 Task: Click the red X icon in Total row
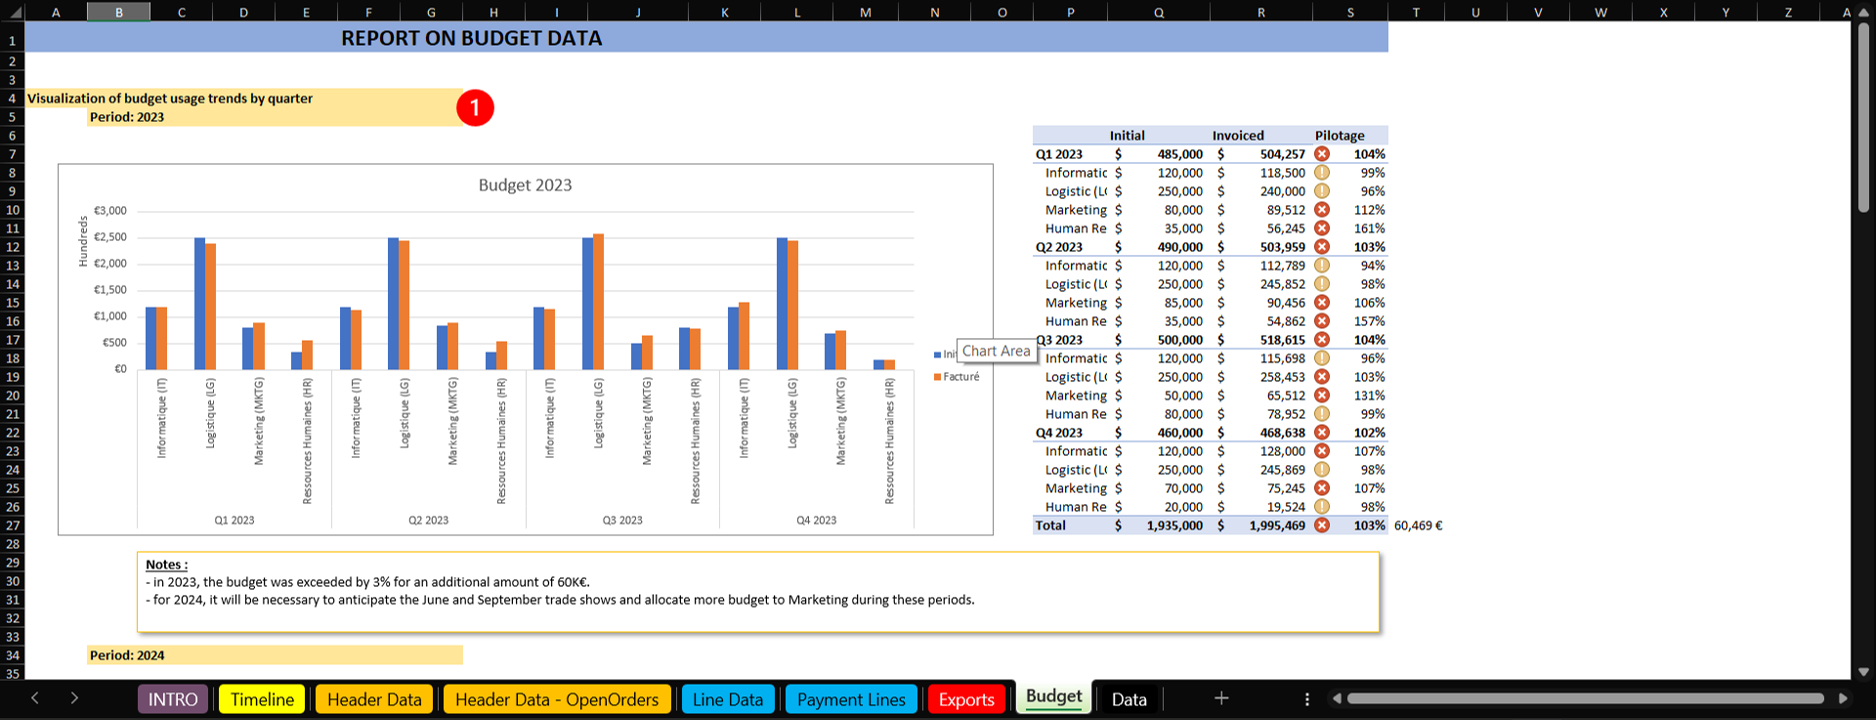click(1322, 525)
